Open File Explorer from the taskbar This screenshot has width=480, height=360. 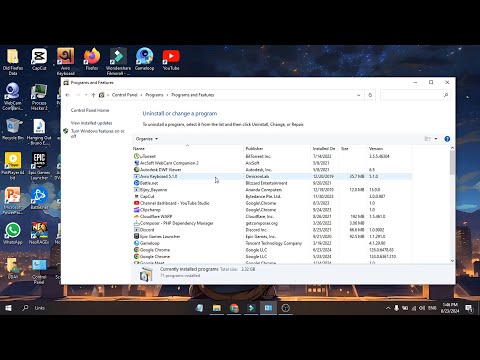(217, 308)
